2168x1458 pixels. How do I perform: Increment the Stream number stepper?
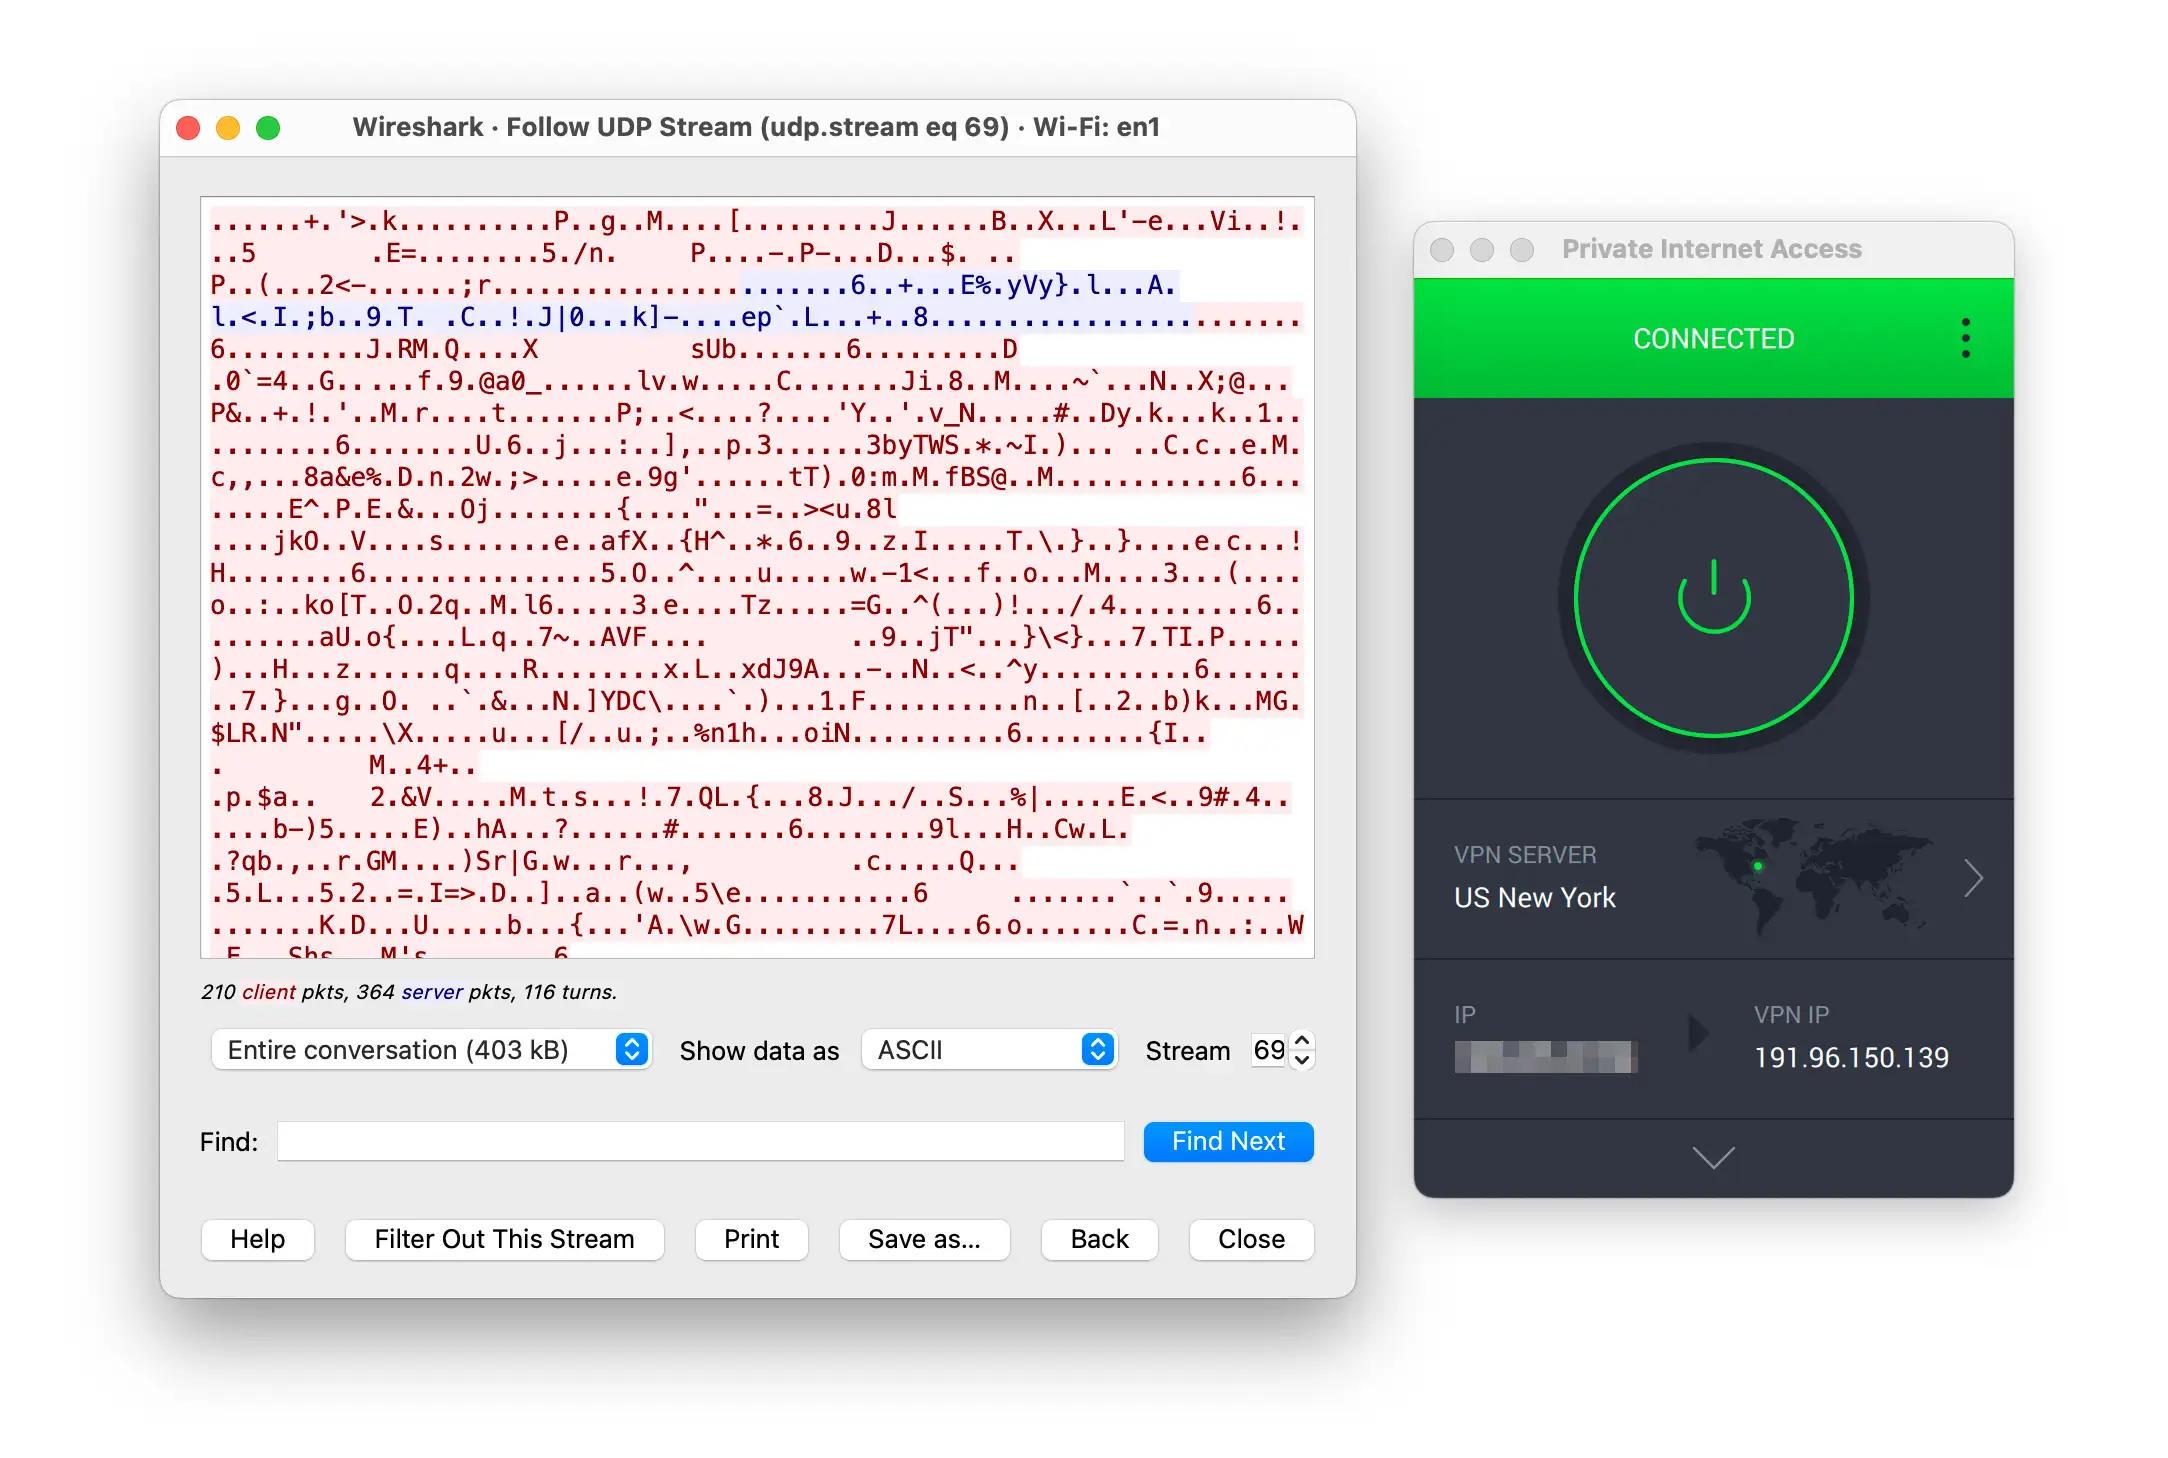pyautogui.click(x=1302, y=1040)
